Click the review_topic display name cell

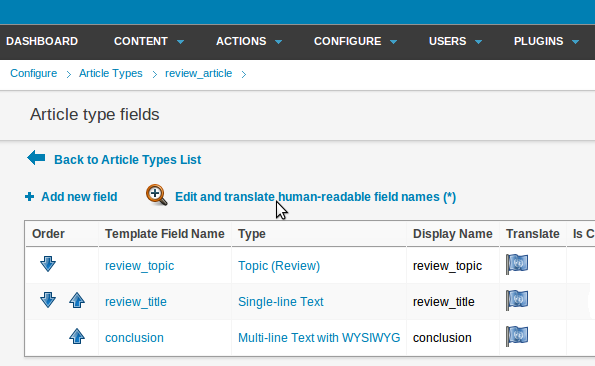pyautogui.click(x=447, y=266)
